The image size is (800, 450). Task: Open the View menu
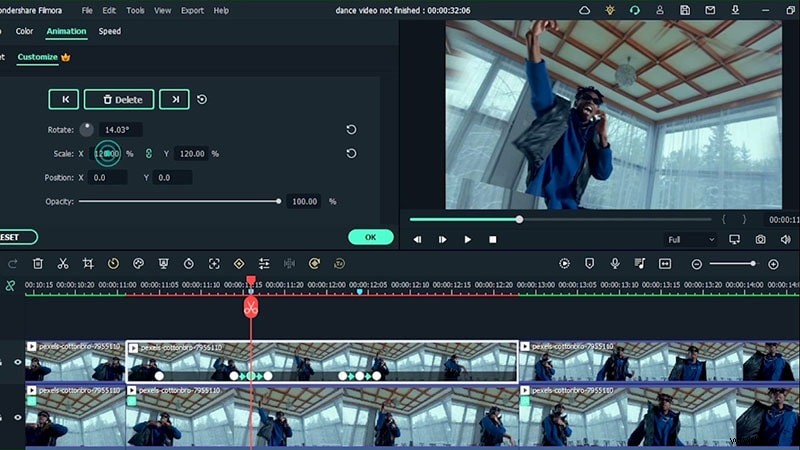click(x=162, y=10)
